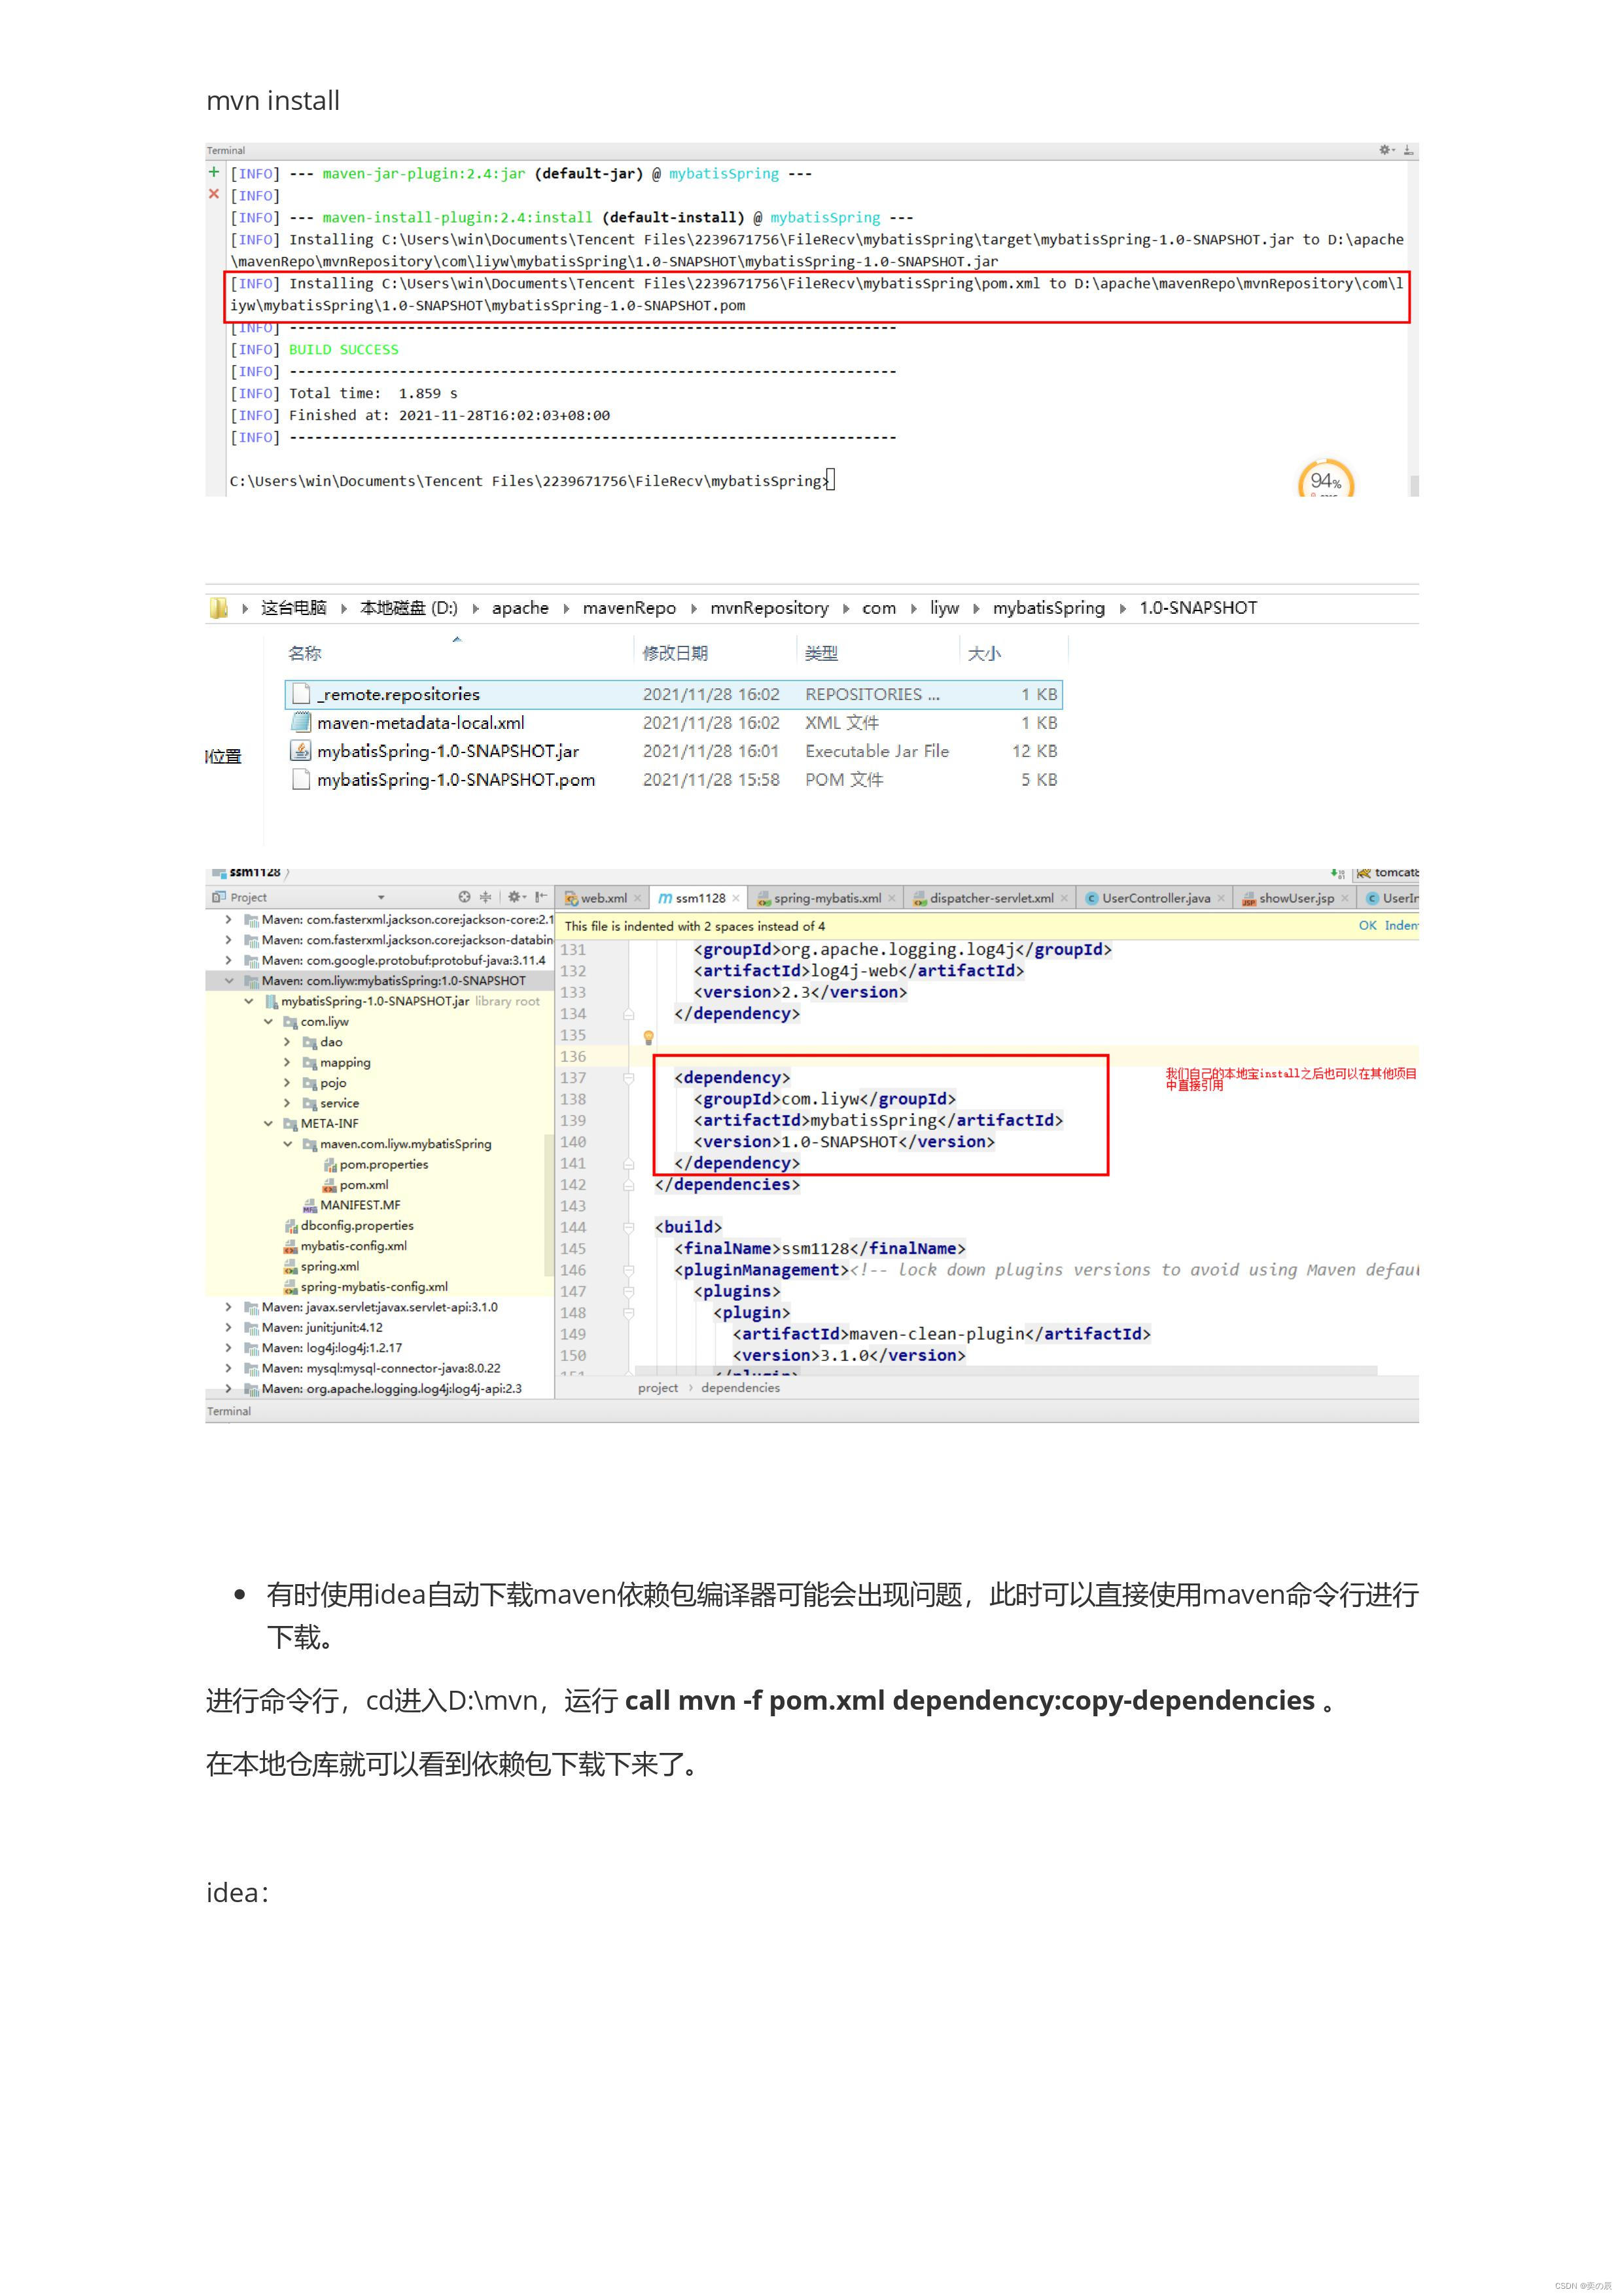The height and width of the screenshot is (2296, 1622).
Task: Click the hide terminal panel download icon
Action: coord(1408,150)
